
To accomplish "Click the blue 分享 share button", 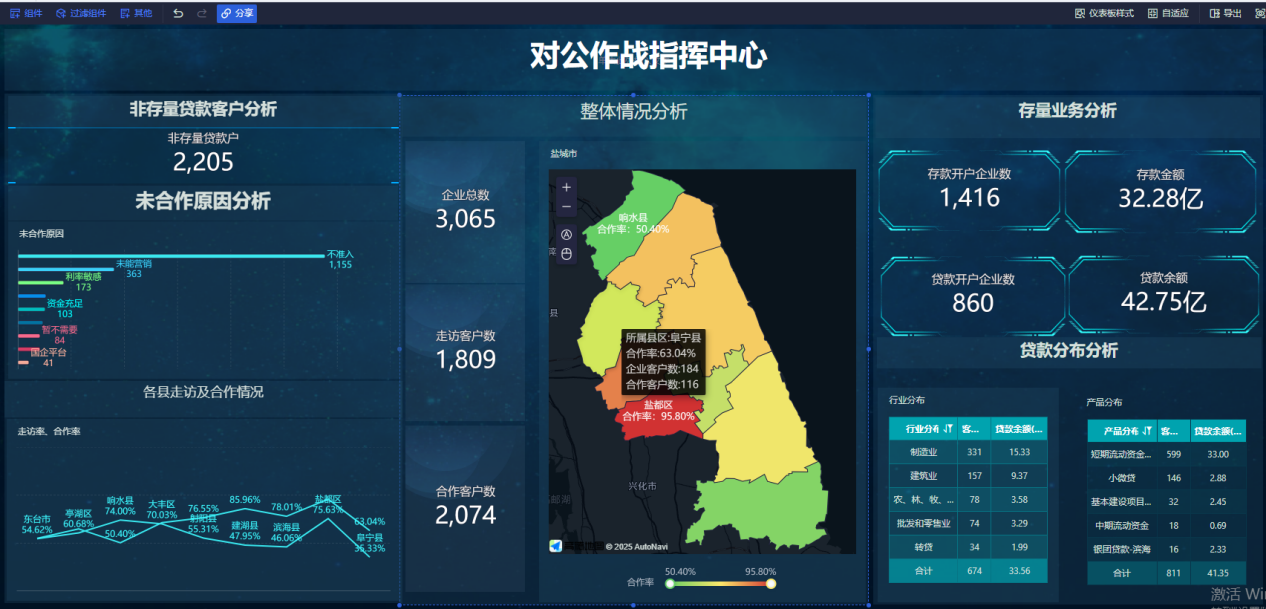I will (x=237, y=13).
